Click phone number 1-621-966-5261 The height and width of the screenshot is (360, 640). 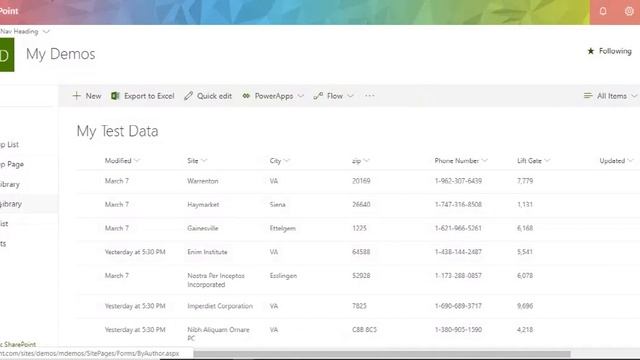coord(458,228)
